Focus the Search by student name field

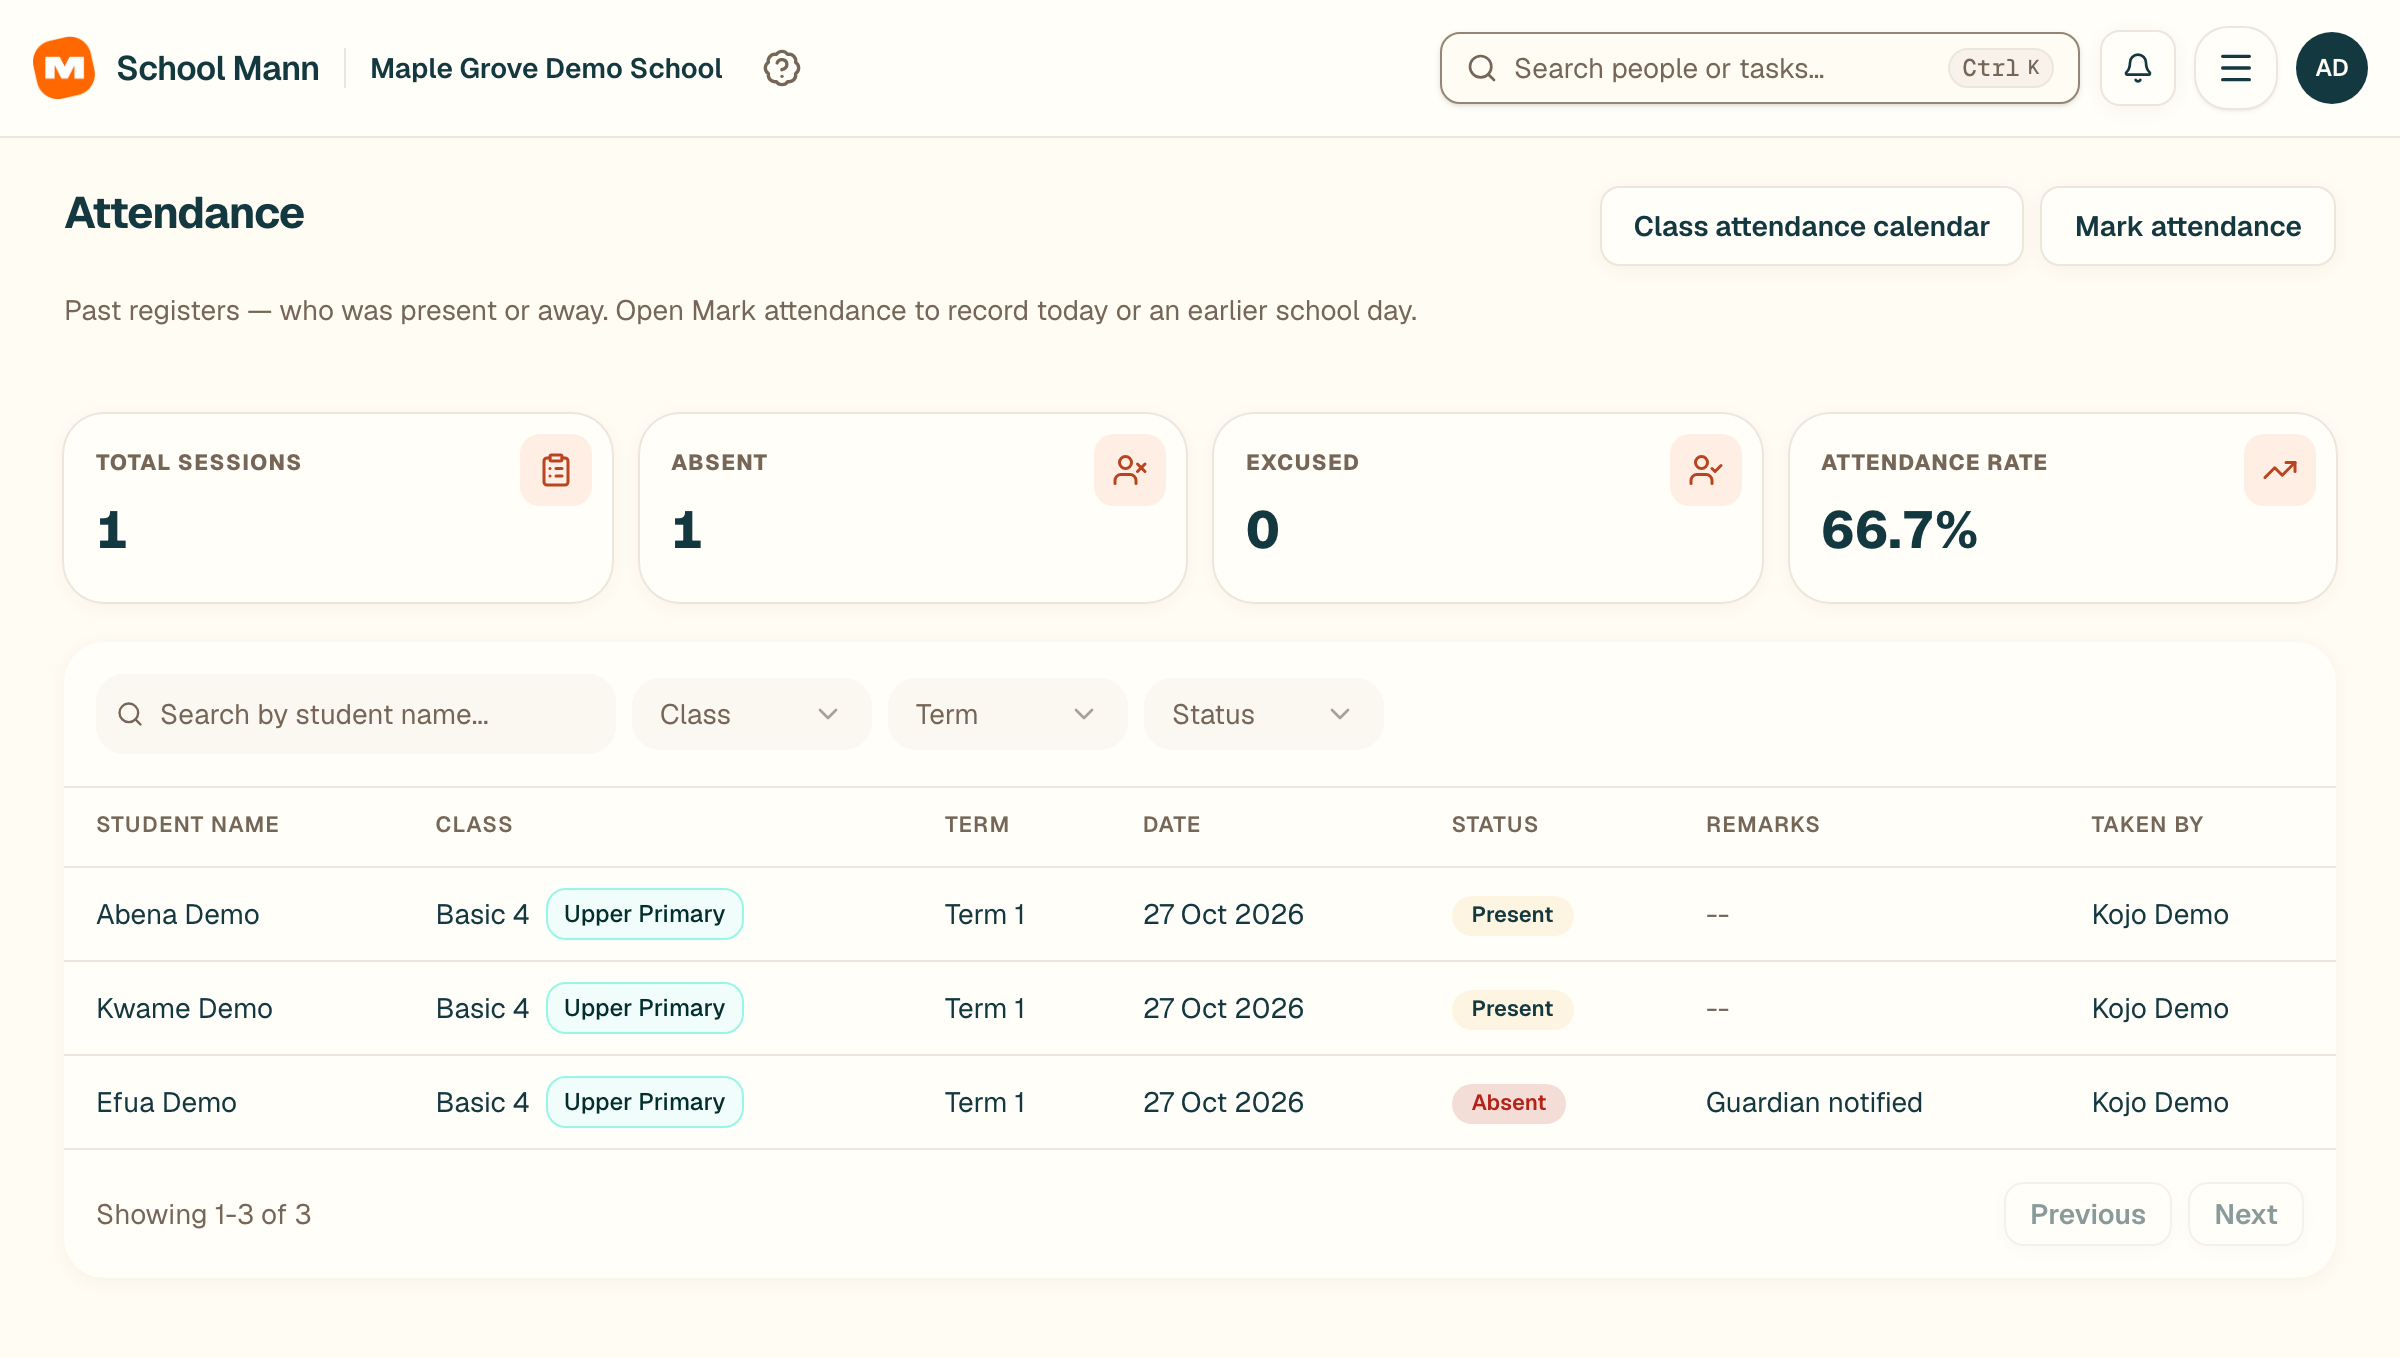pos(356,714)
